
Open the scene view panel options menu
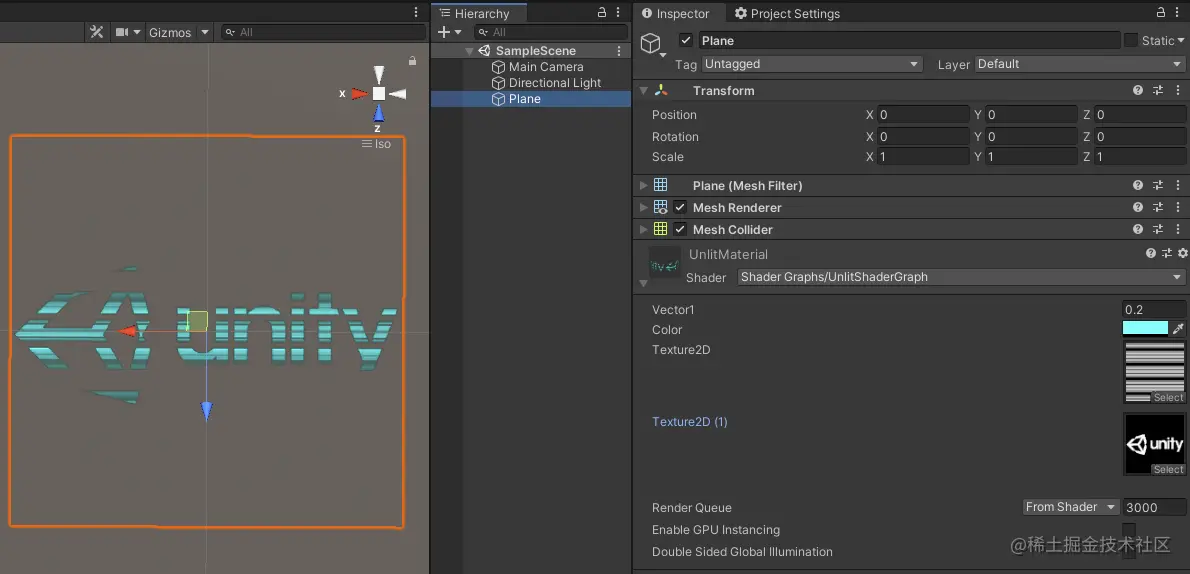pos(415,12)
